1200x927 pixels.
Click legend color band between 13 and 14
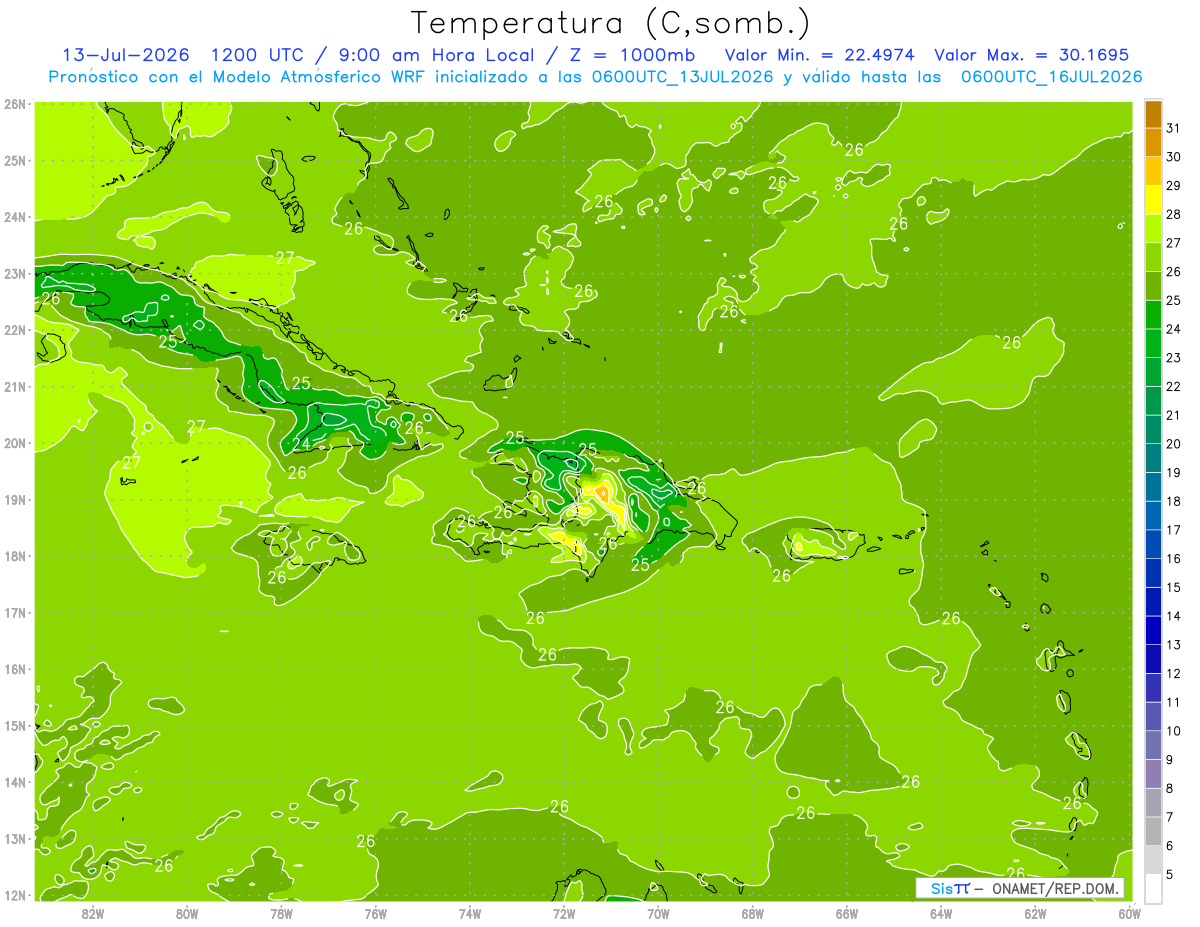pos(1153,630)
